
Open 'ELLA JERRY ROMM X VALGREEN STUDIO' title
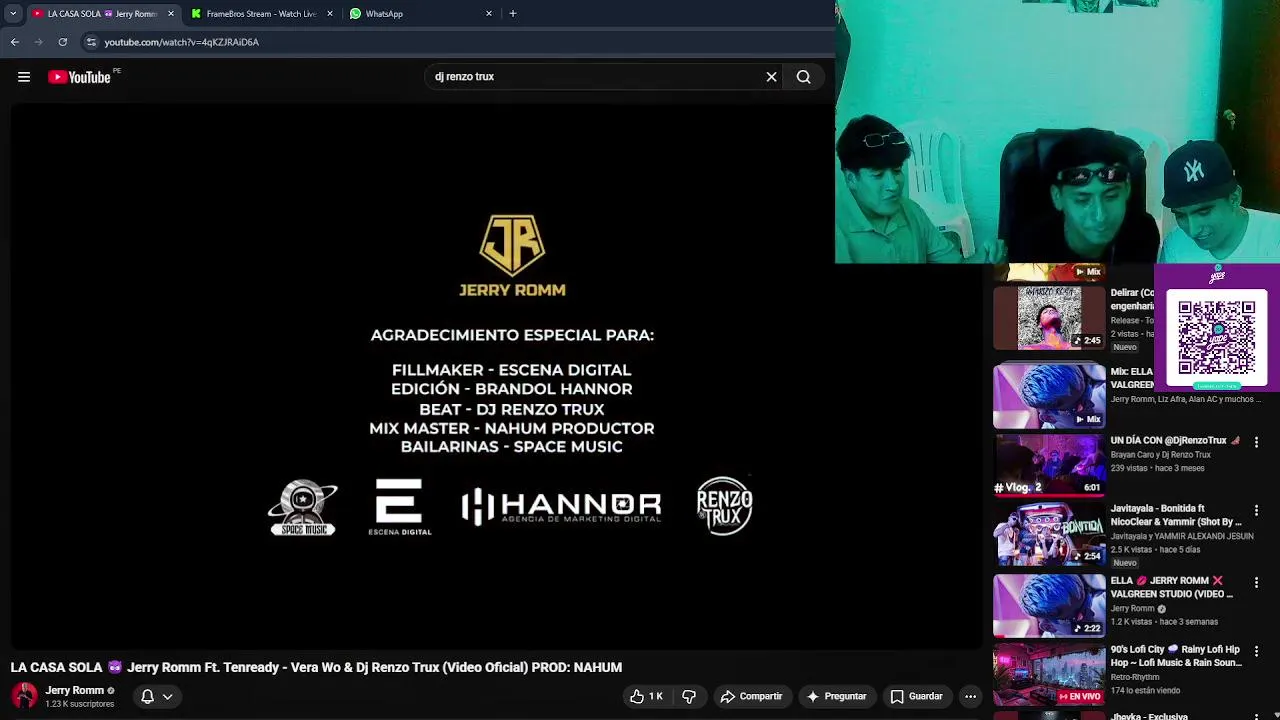click(x=1171, y=587)
